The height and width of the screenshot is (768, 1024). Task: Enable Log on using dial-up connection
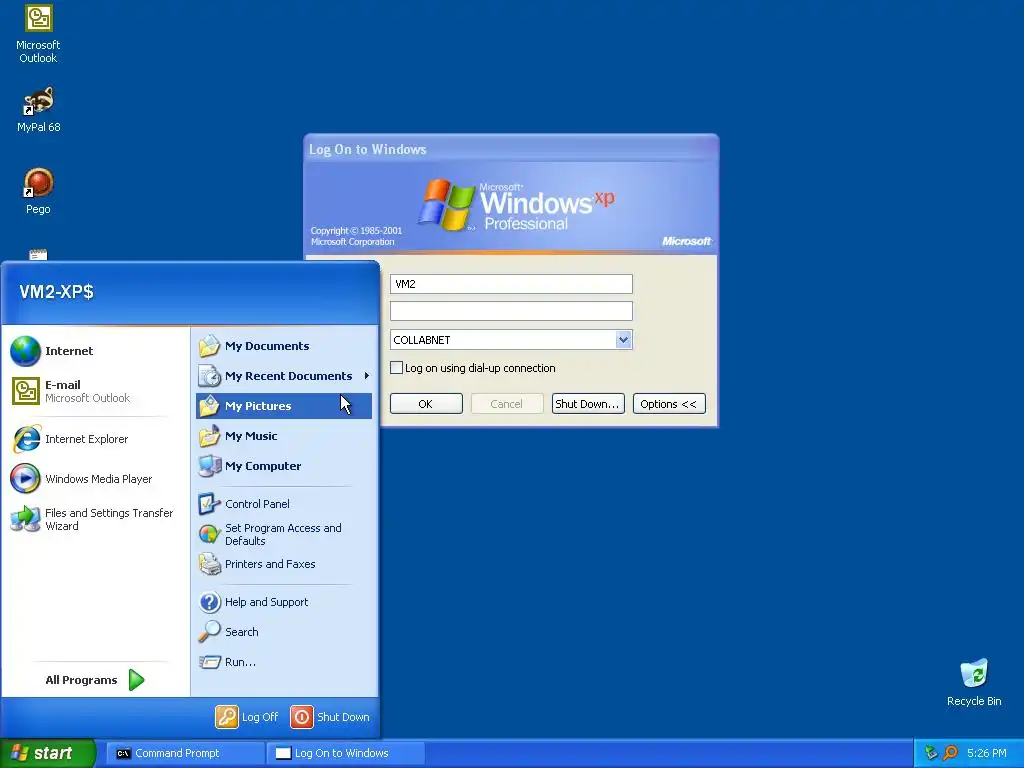[x=396, y=368]
